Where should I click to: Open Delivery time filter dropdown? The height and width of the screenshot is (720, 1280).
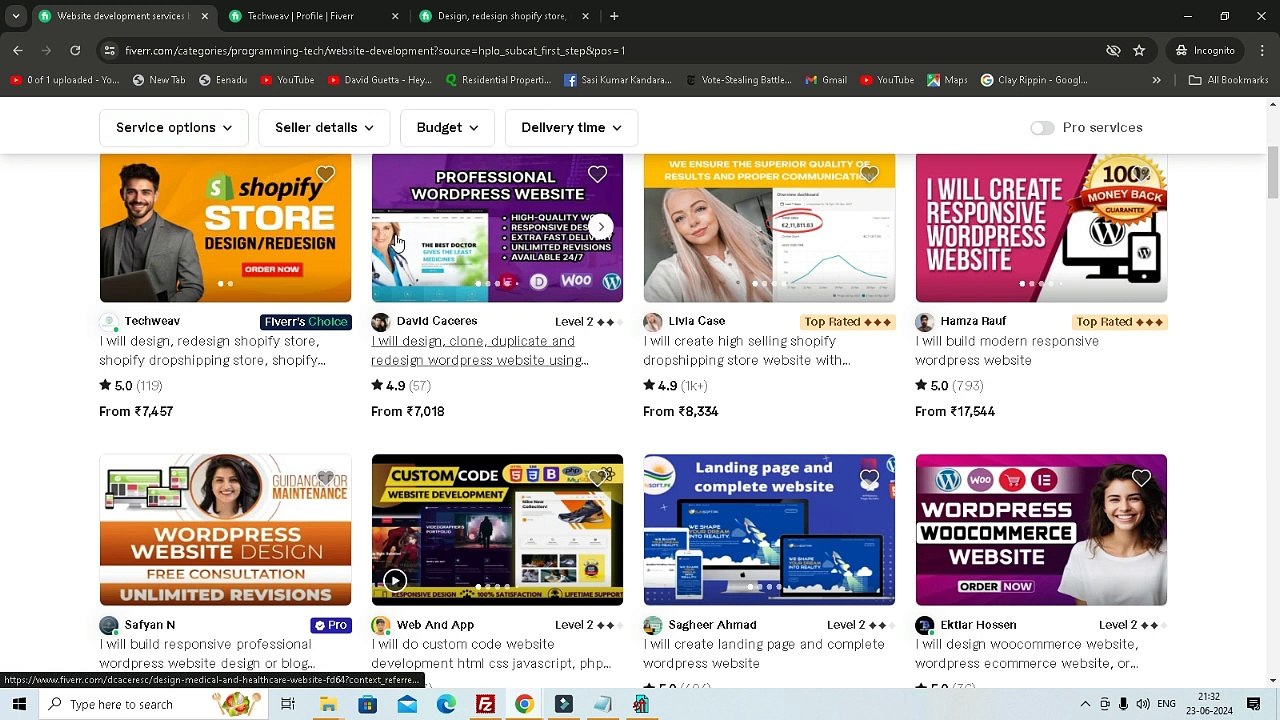pos(571,128)
